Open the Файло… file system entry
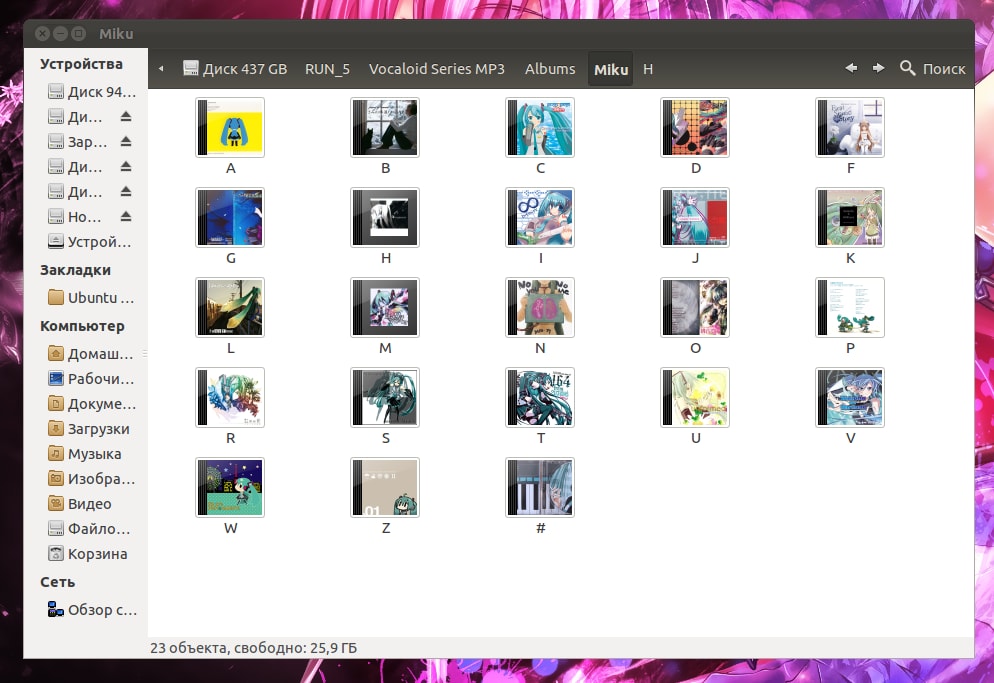 coord(89,528)
